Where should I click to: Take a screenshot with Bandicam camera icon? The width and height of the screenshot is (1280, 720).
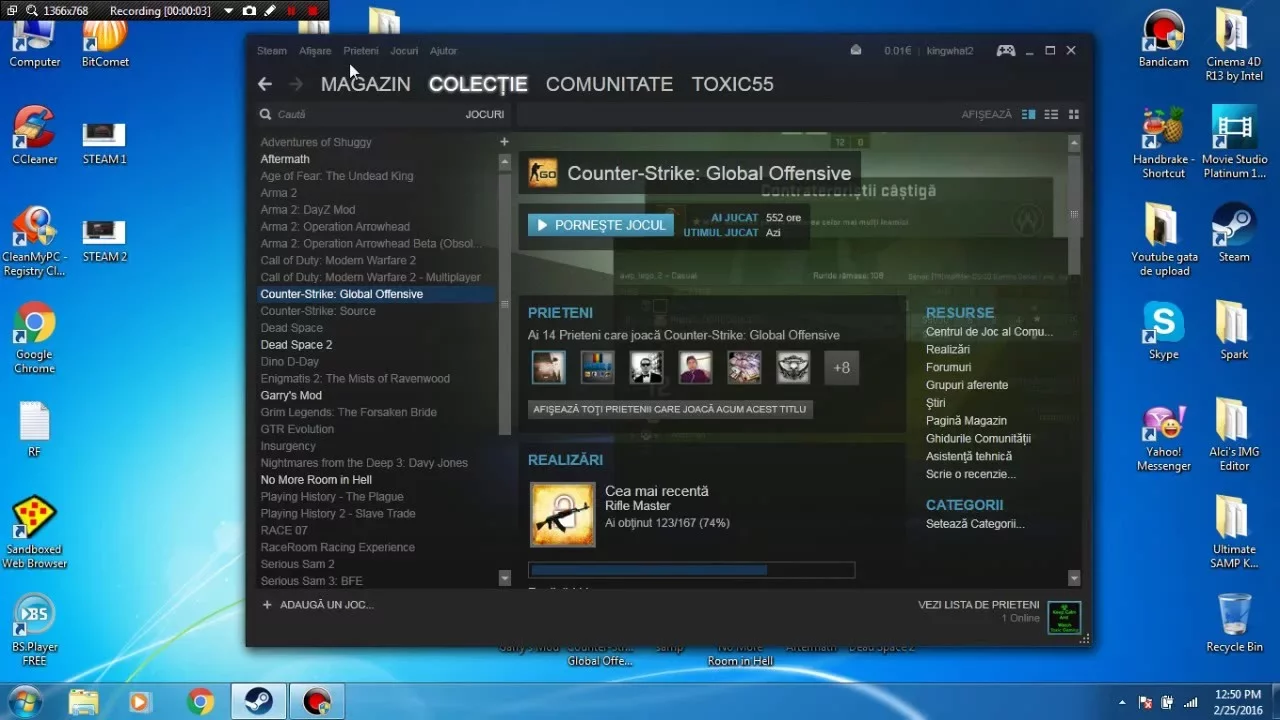click(249, 11)
